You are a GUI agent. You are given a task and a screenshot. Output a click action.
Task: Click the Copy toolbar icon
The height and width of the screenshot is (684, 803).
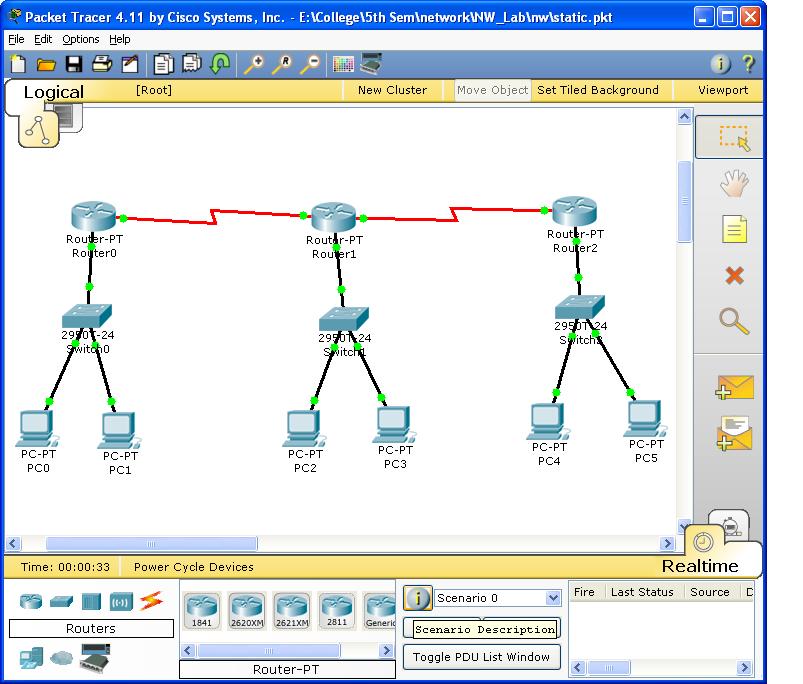click(163, 65)
